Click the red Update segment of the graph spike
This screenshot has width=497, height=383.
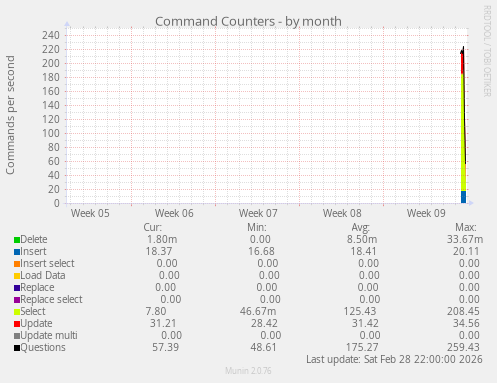pos(462,63)
